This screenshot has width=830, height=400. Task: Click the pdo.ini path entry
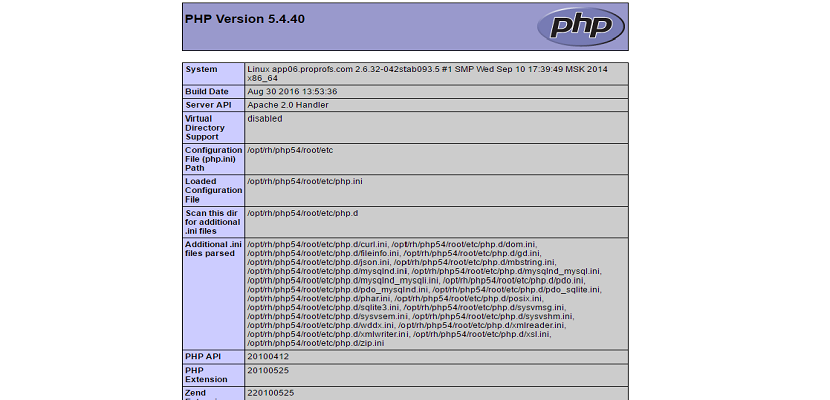tap(513, 280)
